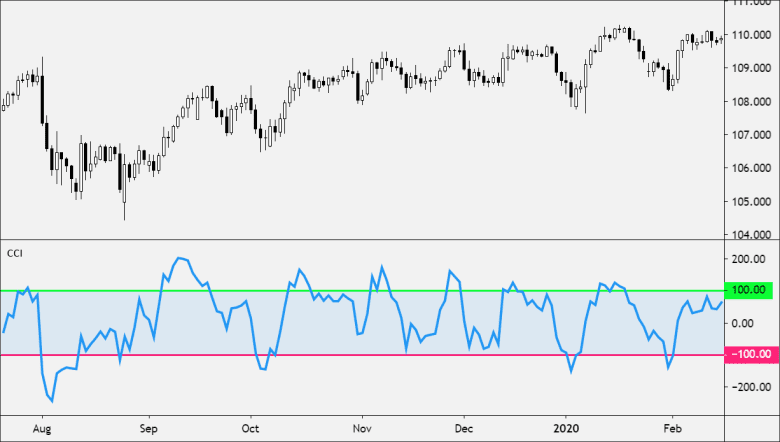This screenshot has width=780, height=442.
Task: Select the pink oversold horizontal line
Action: (x=400, y=355)
